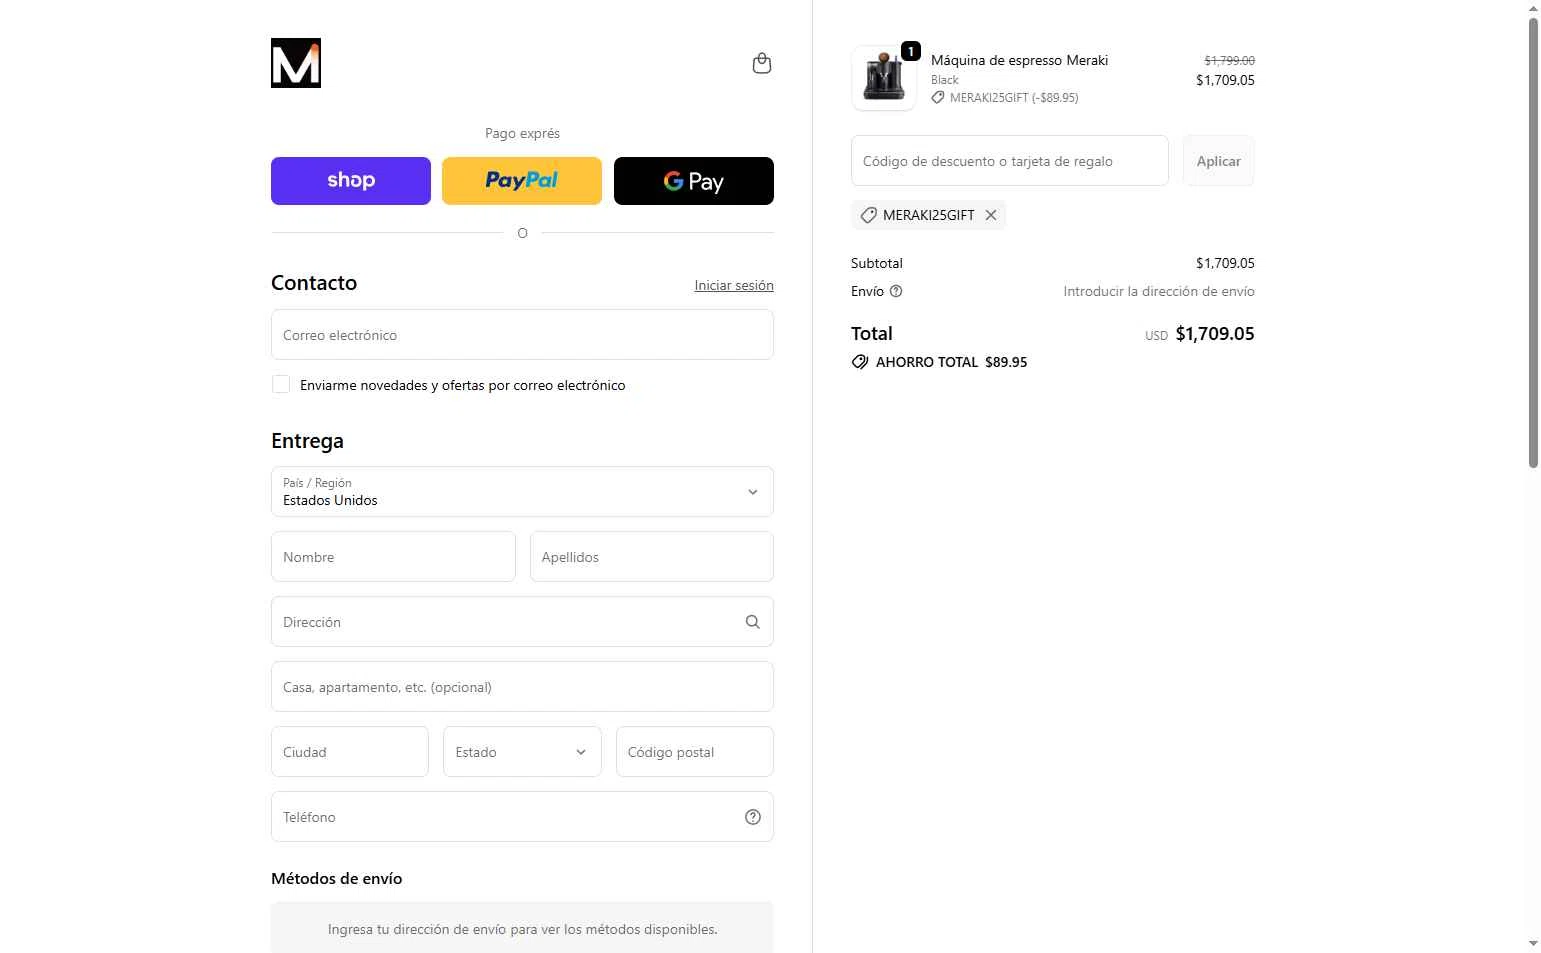Select the Dirección address field
1541x953 pixels.
[x=522, y=621]
